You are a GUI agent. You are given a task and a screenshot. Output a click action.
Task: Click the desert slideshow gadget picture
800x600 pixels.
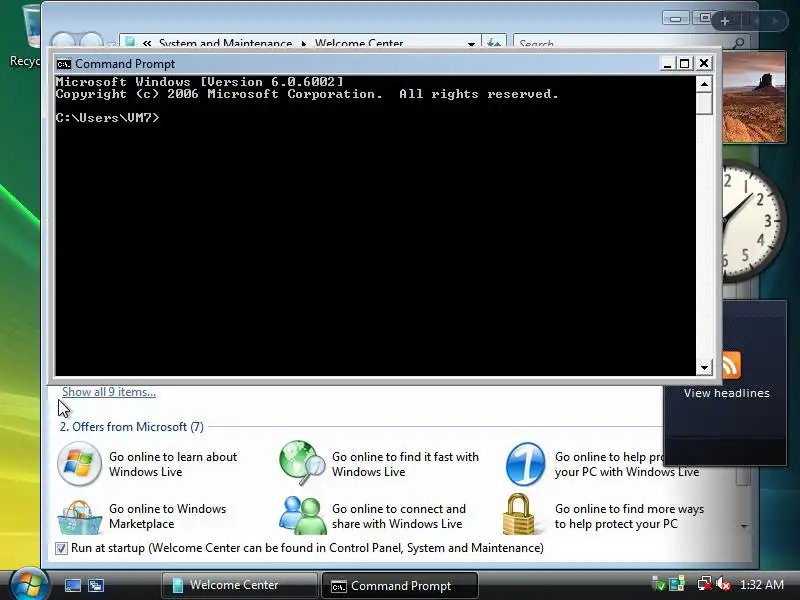[754, 96]
